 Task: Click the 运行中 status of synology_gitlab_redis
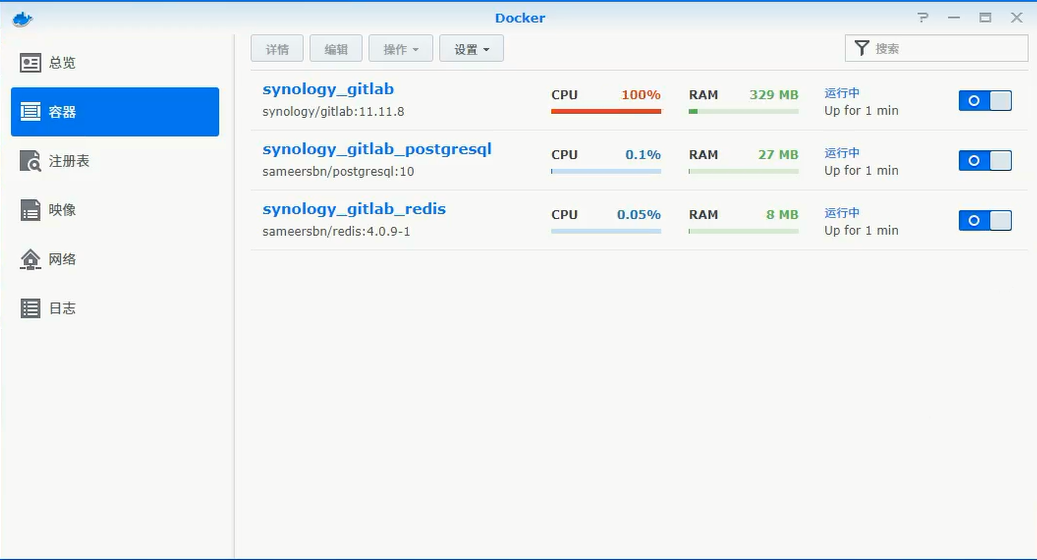pos(842,213)
